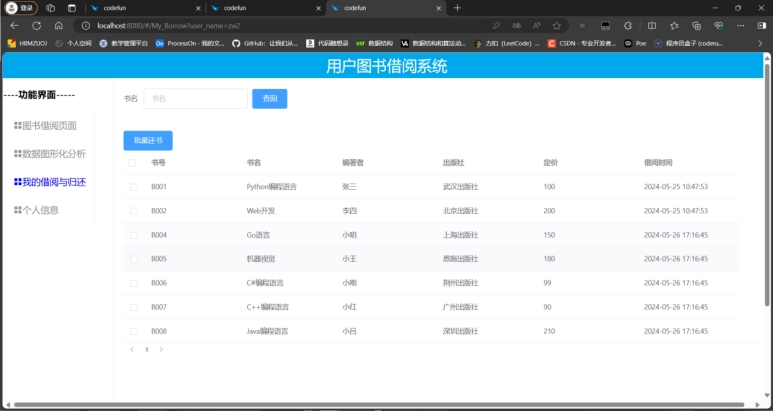Click the browser refresh icon
This screenshot has height=411, width=773.
point(36,25)
